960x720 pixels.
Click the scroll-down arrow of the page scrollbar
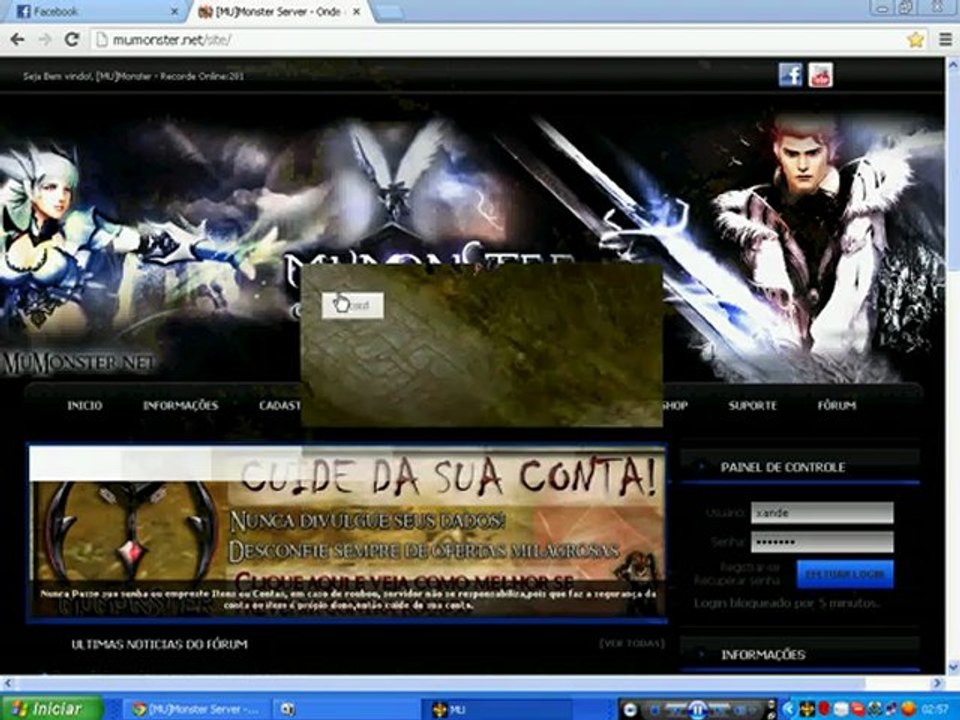(953, 667)
